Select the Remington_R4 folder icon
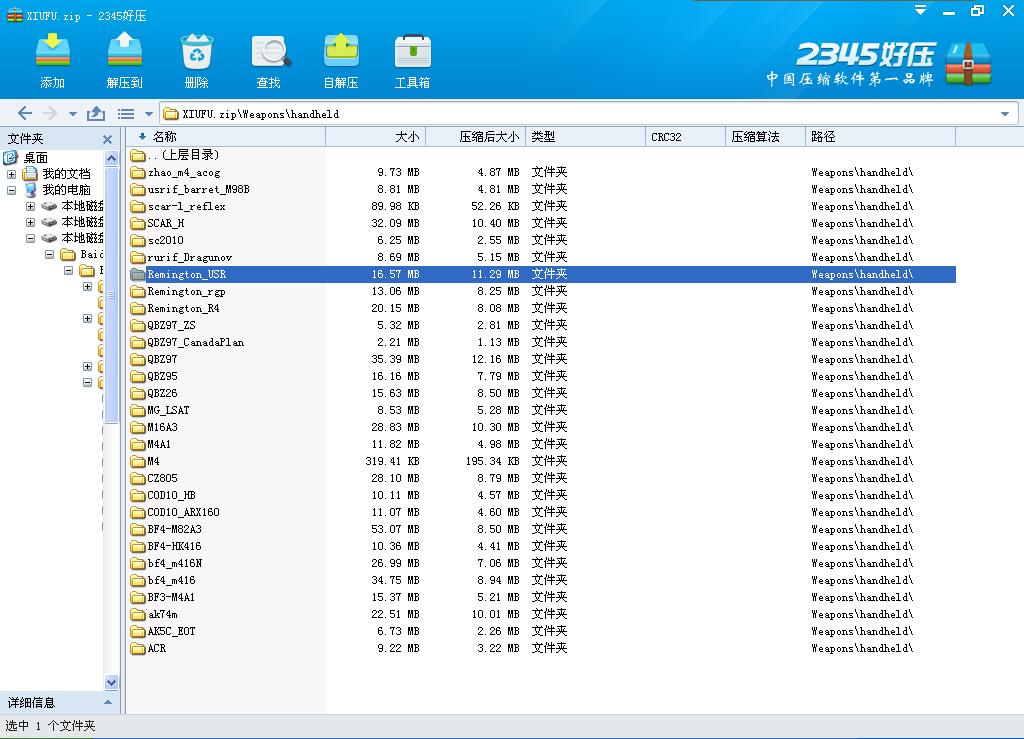The width and height of the screenshot is (1024, 739). point(137,308)
